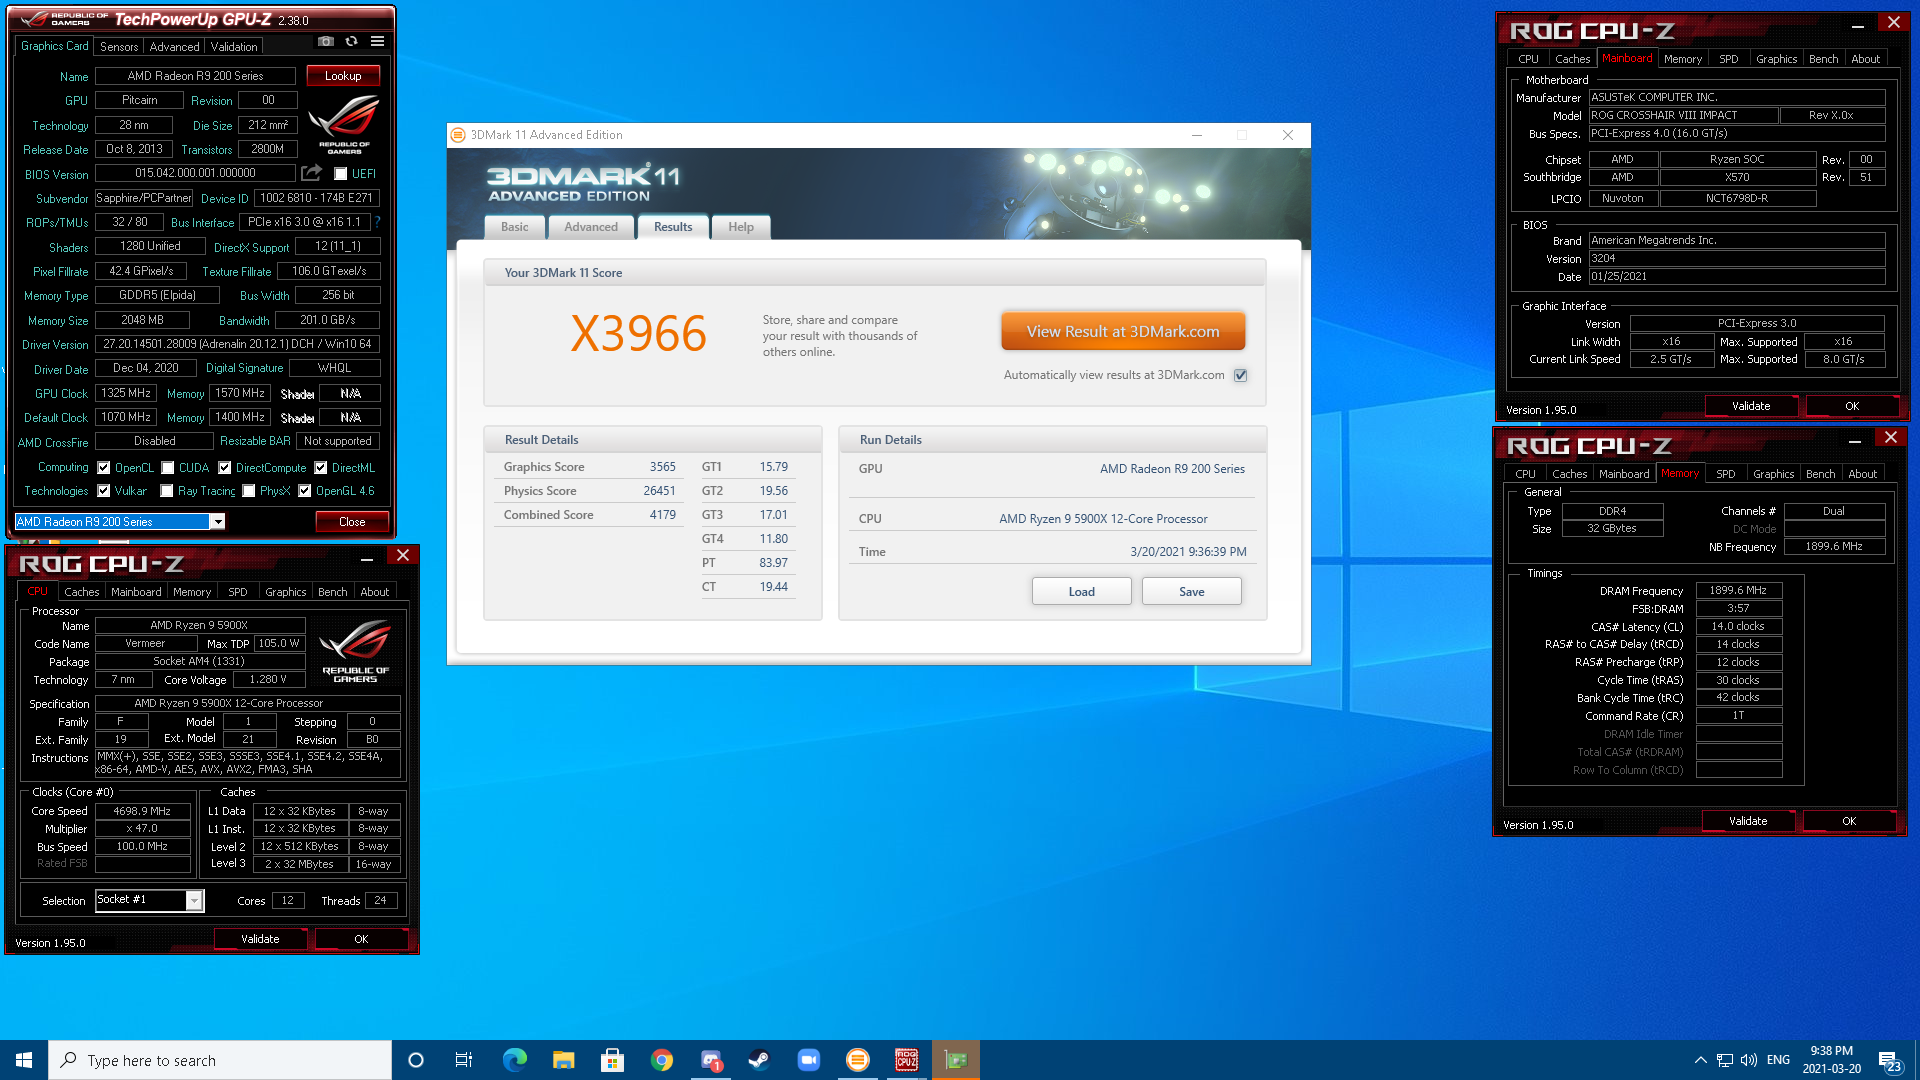The image size is (1920, 1080).
Task: Click the bus interface question mark icon
Action: [x=377, y=222]
